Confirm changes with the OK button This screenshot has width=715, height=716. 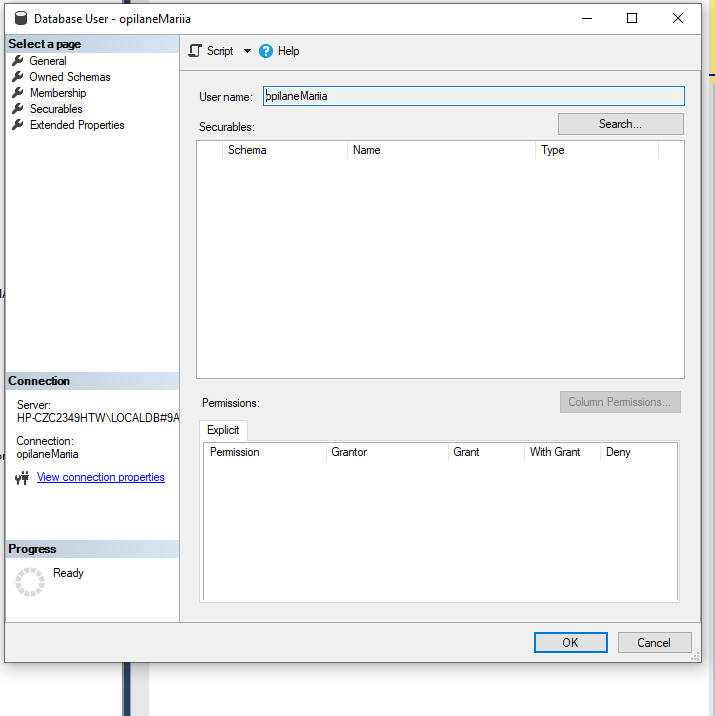[x=570, y=643]
